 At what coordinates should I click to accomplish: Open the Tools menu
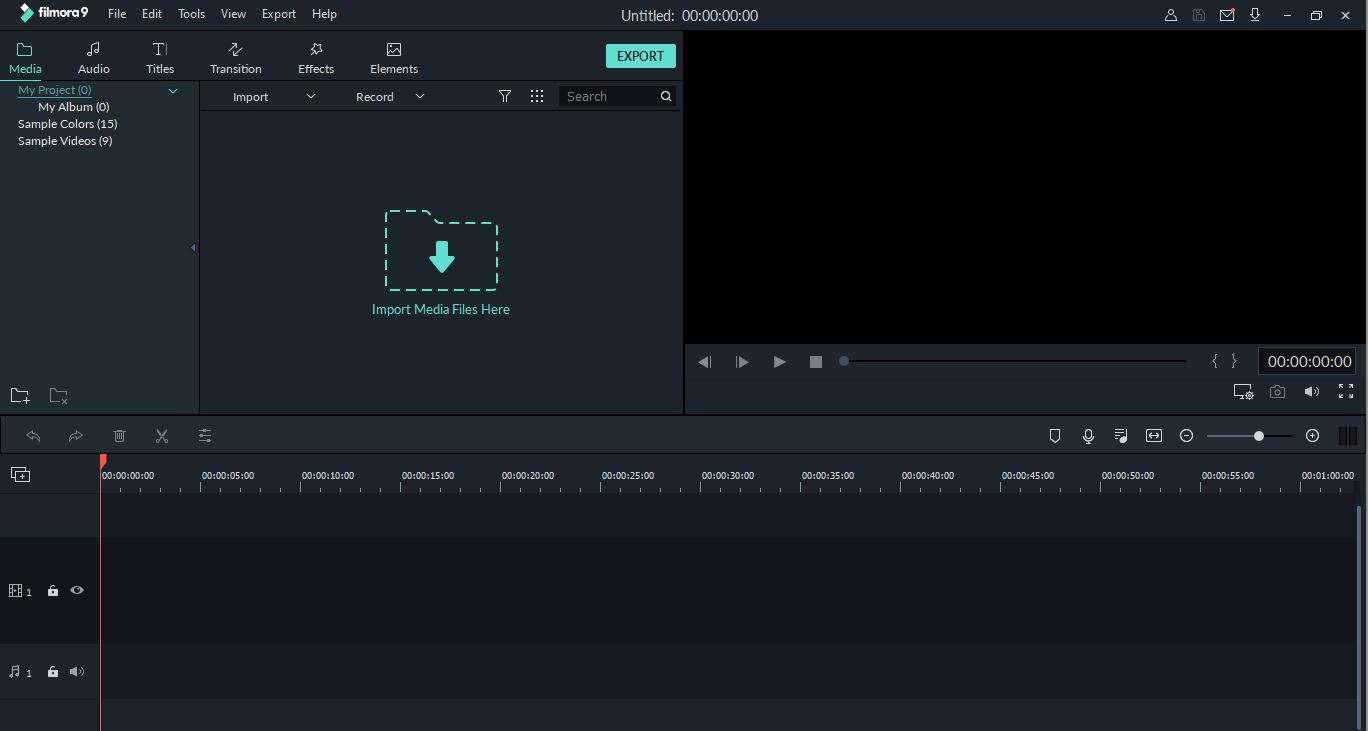point(191,13)
